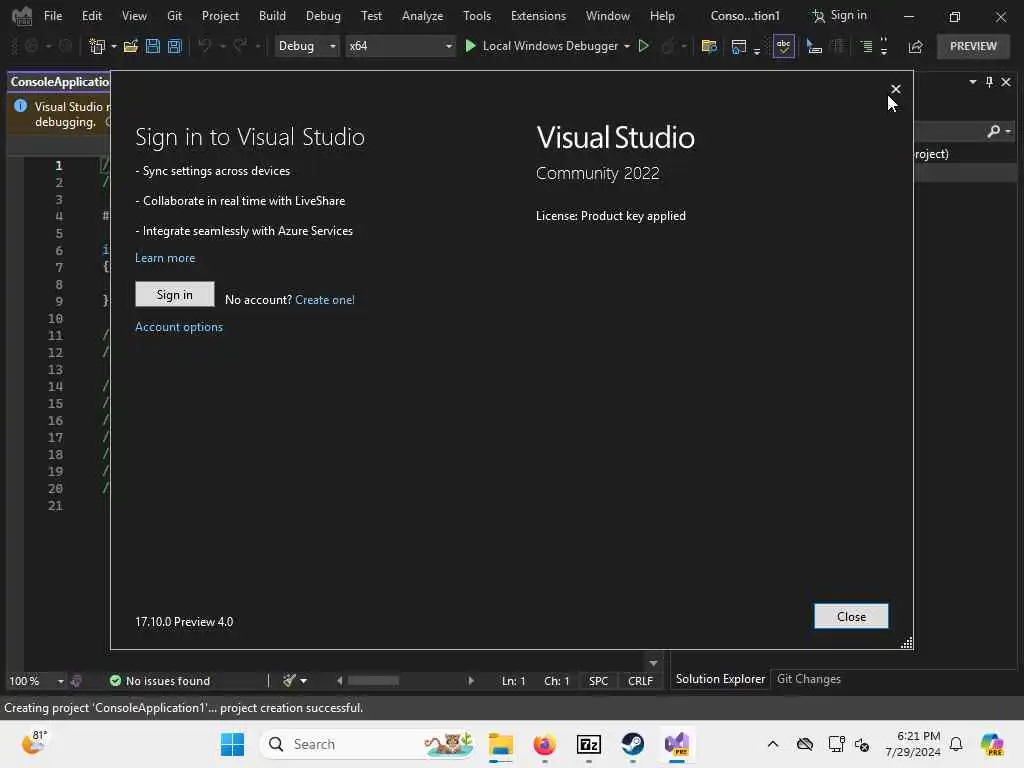Open 7-Zip from the taskbar
The width and height of the screenshot is (1024, 768).
tap(588, 744)
